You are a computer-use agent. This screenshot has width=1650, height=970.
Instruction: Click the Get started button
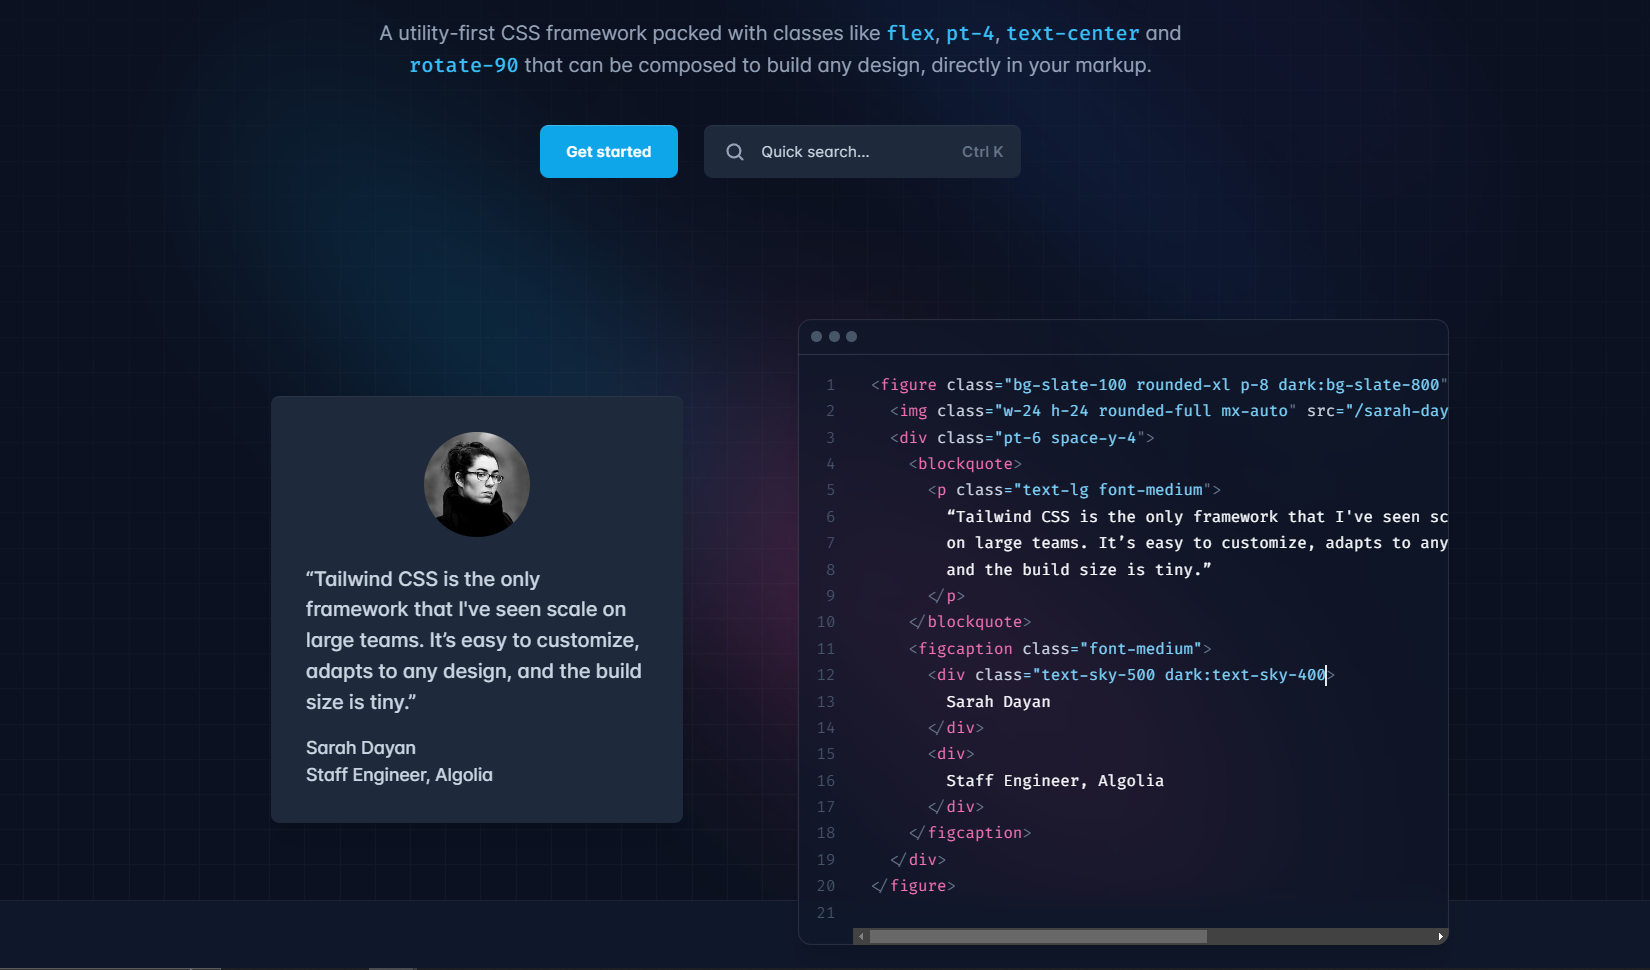point(609,151)
